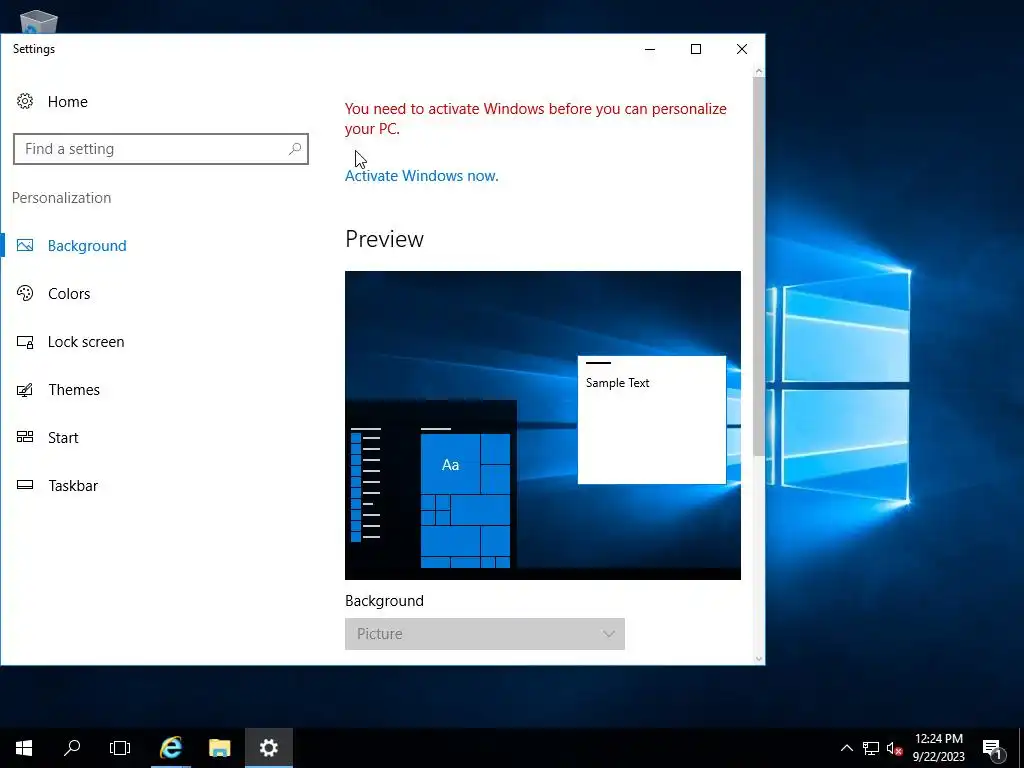This screenshot has width=1024, height=768.
Task: Click the Sample Text in preview
Action: 617,383
